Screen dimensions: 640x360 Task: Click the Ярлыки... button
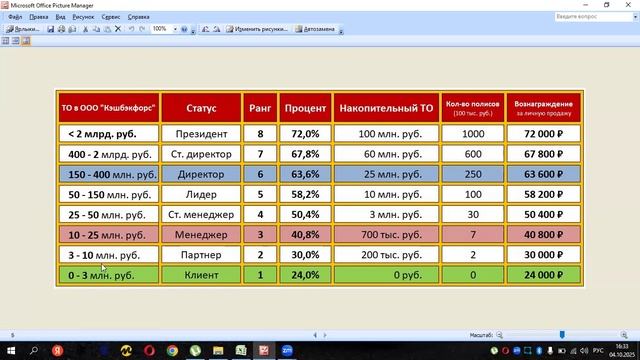click(x=22, y=29)
